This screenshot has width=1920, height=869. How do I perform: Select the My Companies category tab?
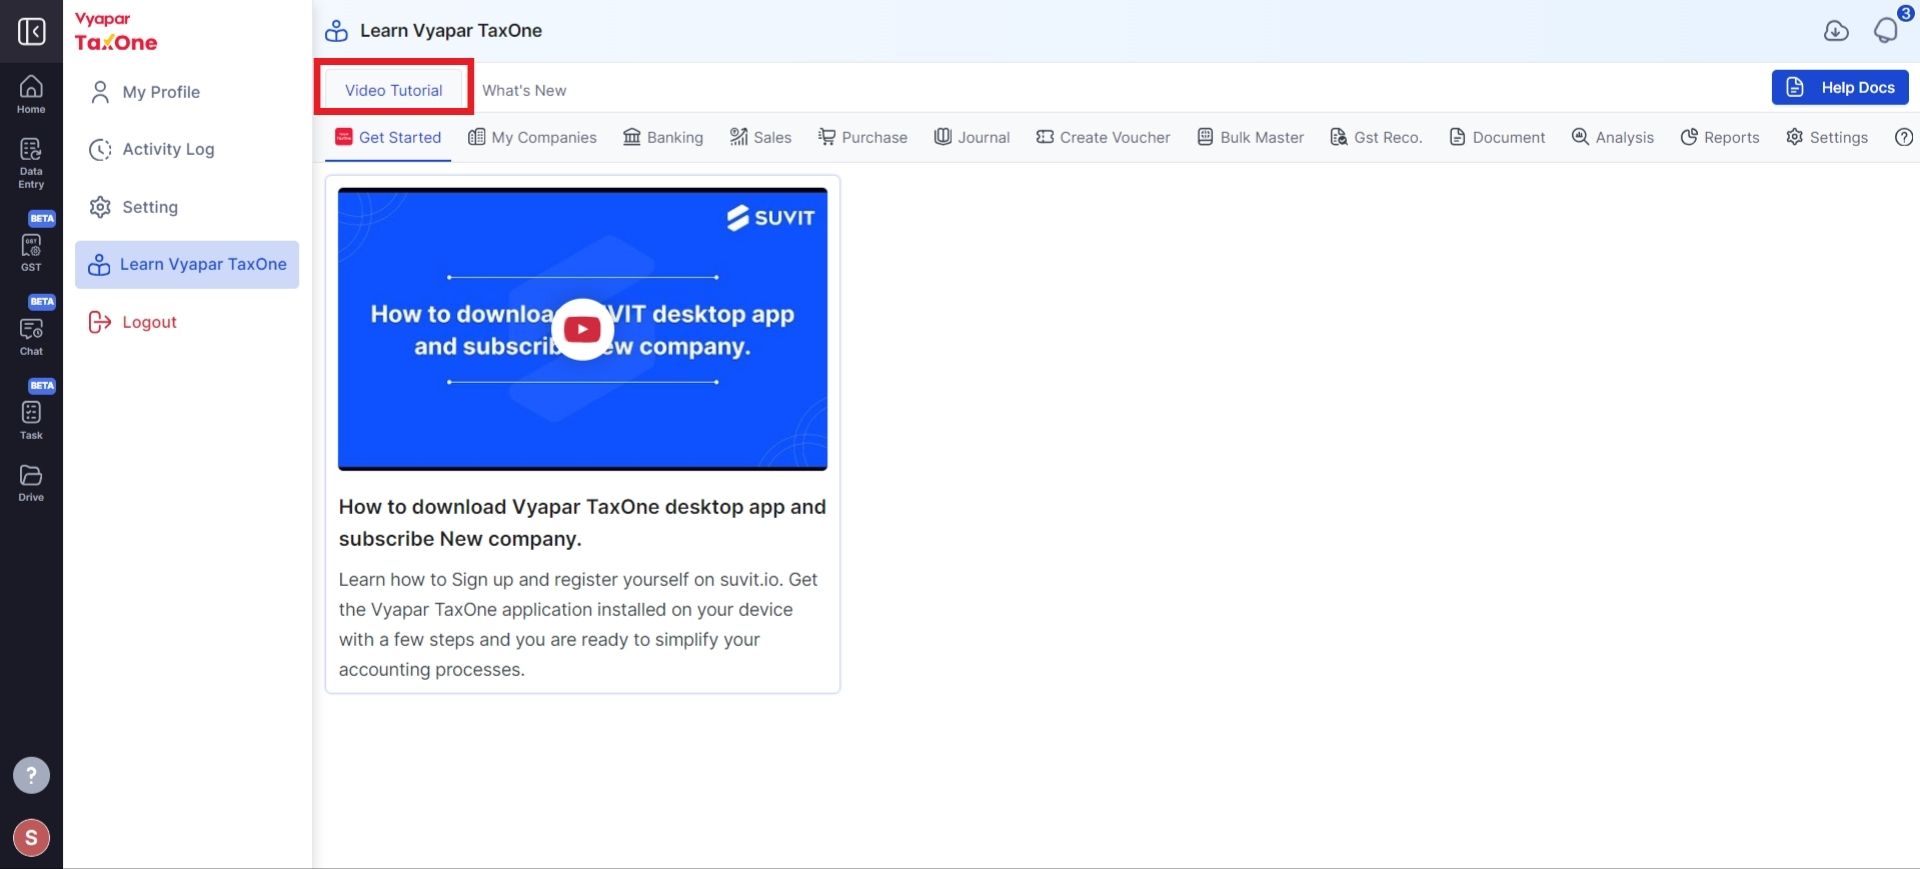[532, 137]
